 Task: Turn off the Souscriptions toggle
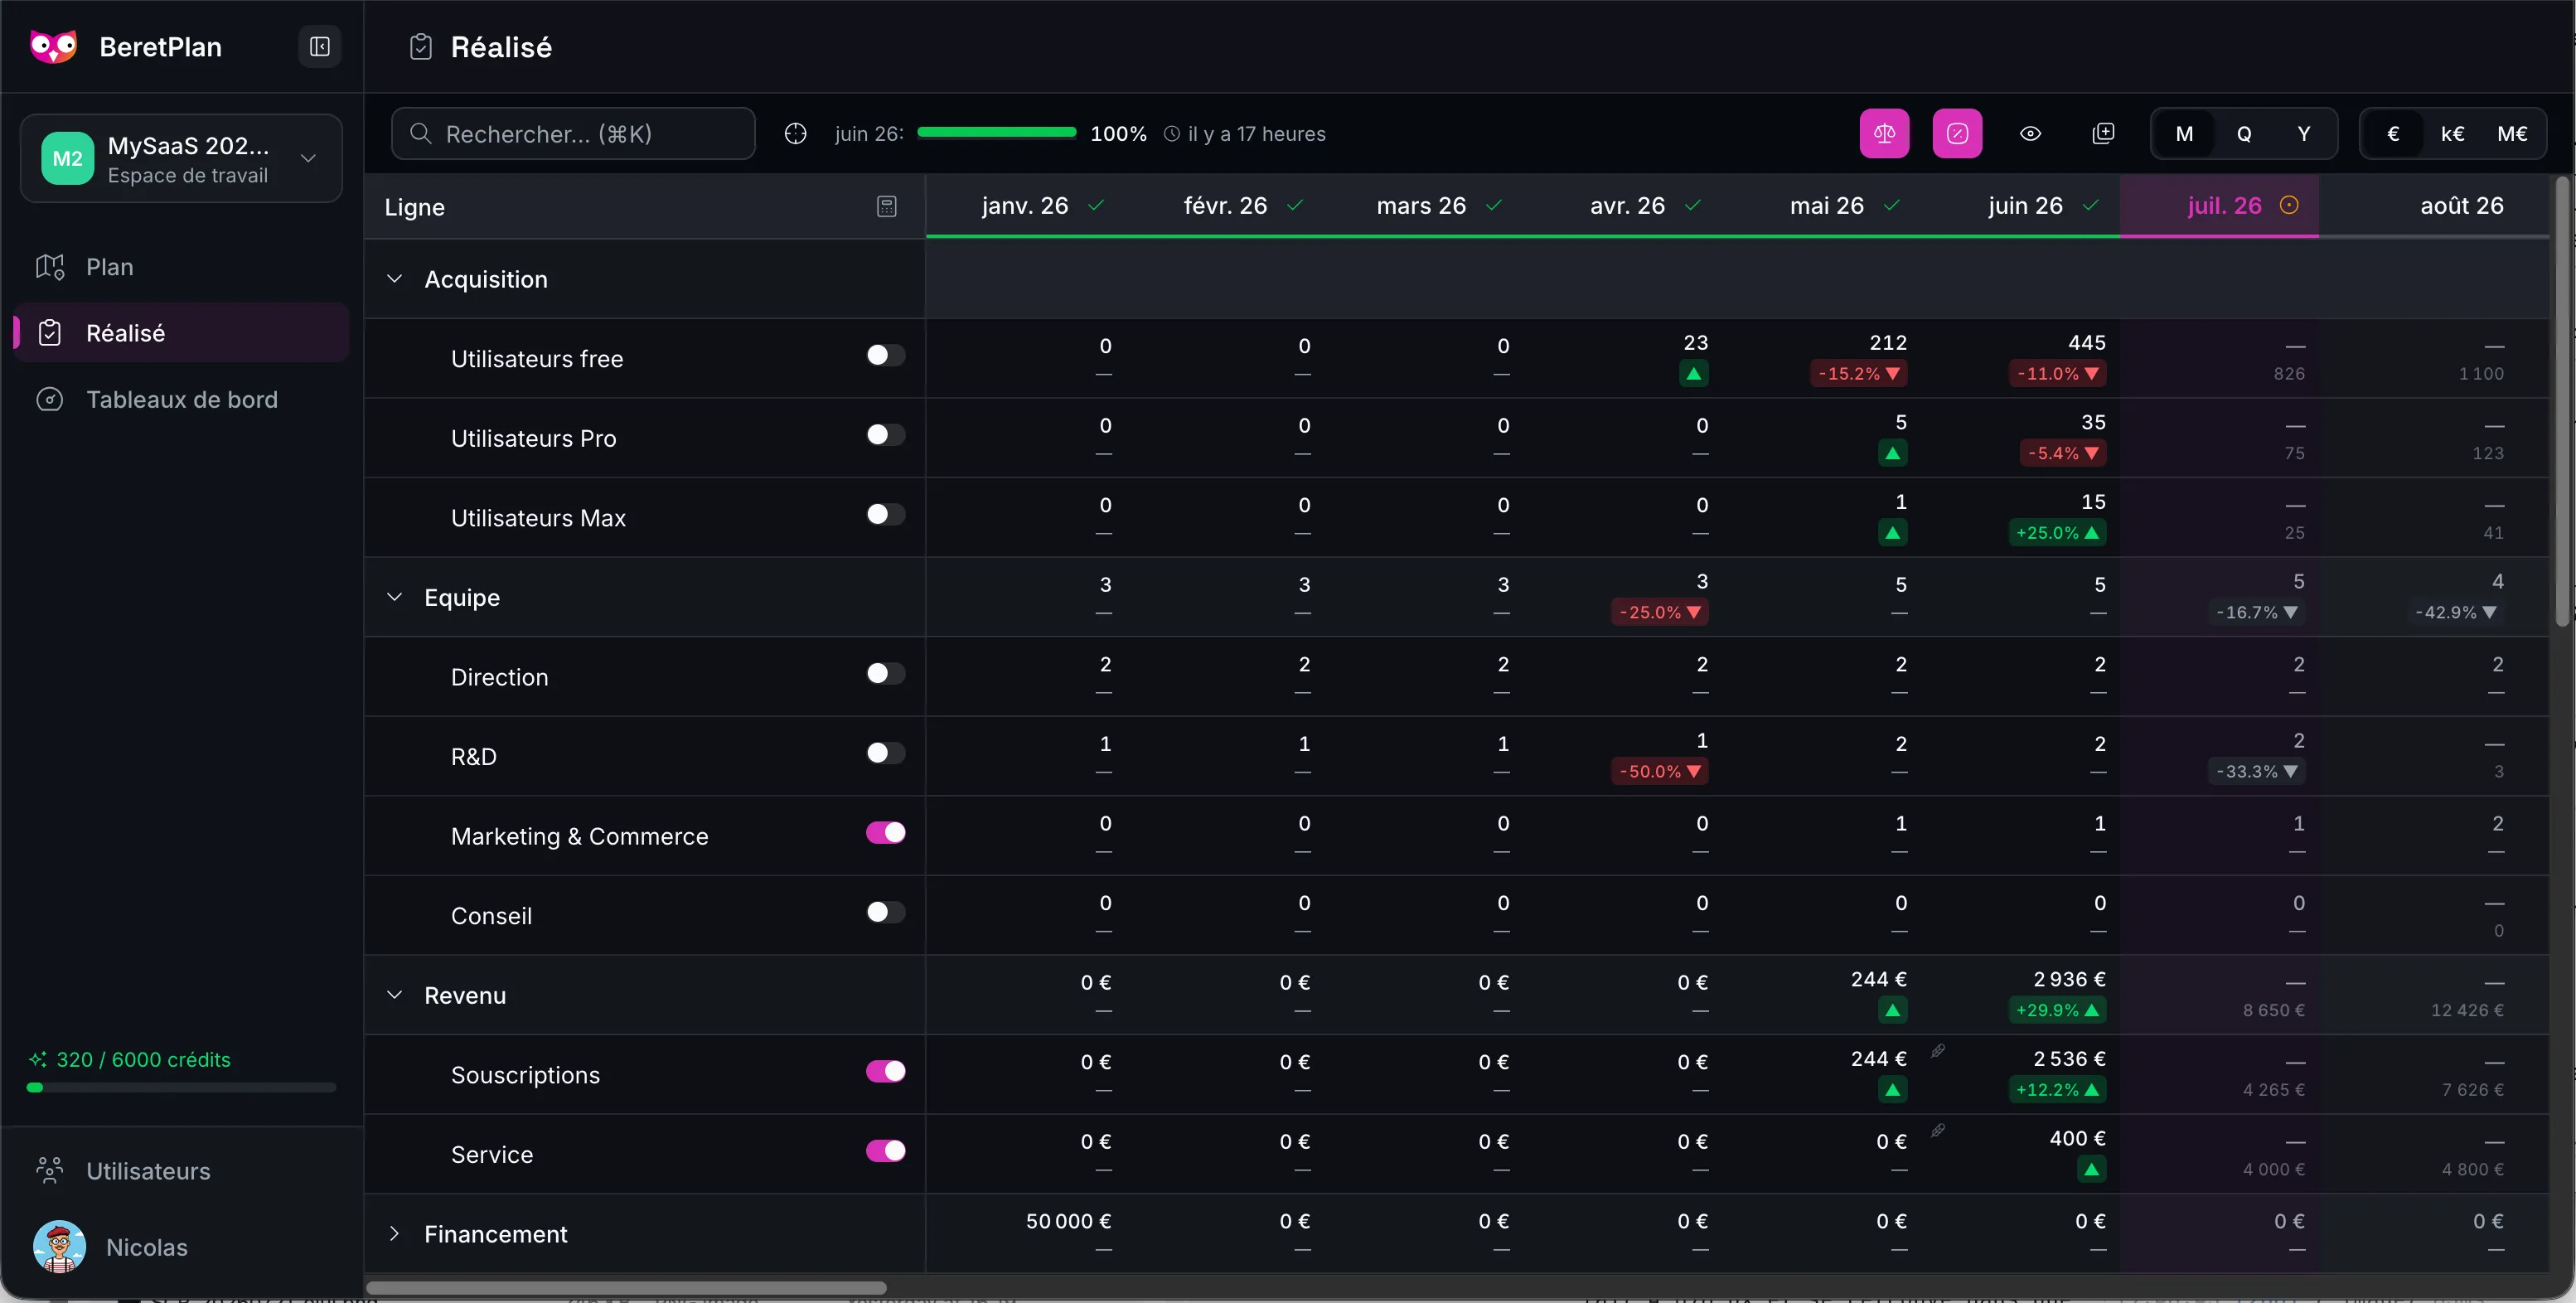(x=885, y=1072)
